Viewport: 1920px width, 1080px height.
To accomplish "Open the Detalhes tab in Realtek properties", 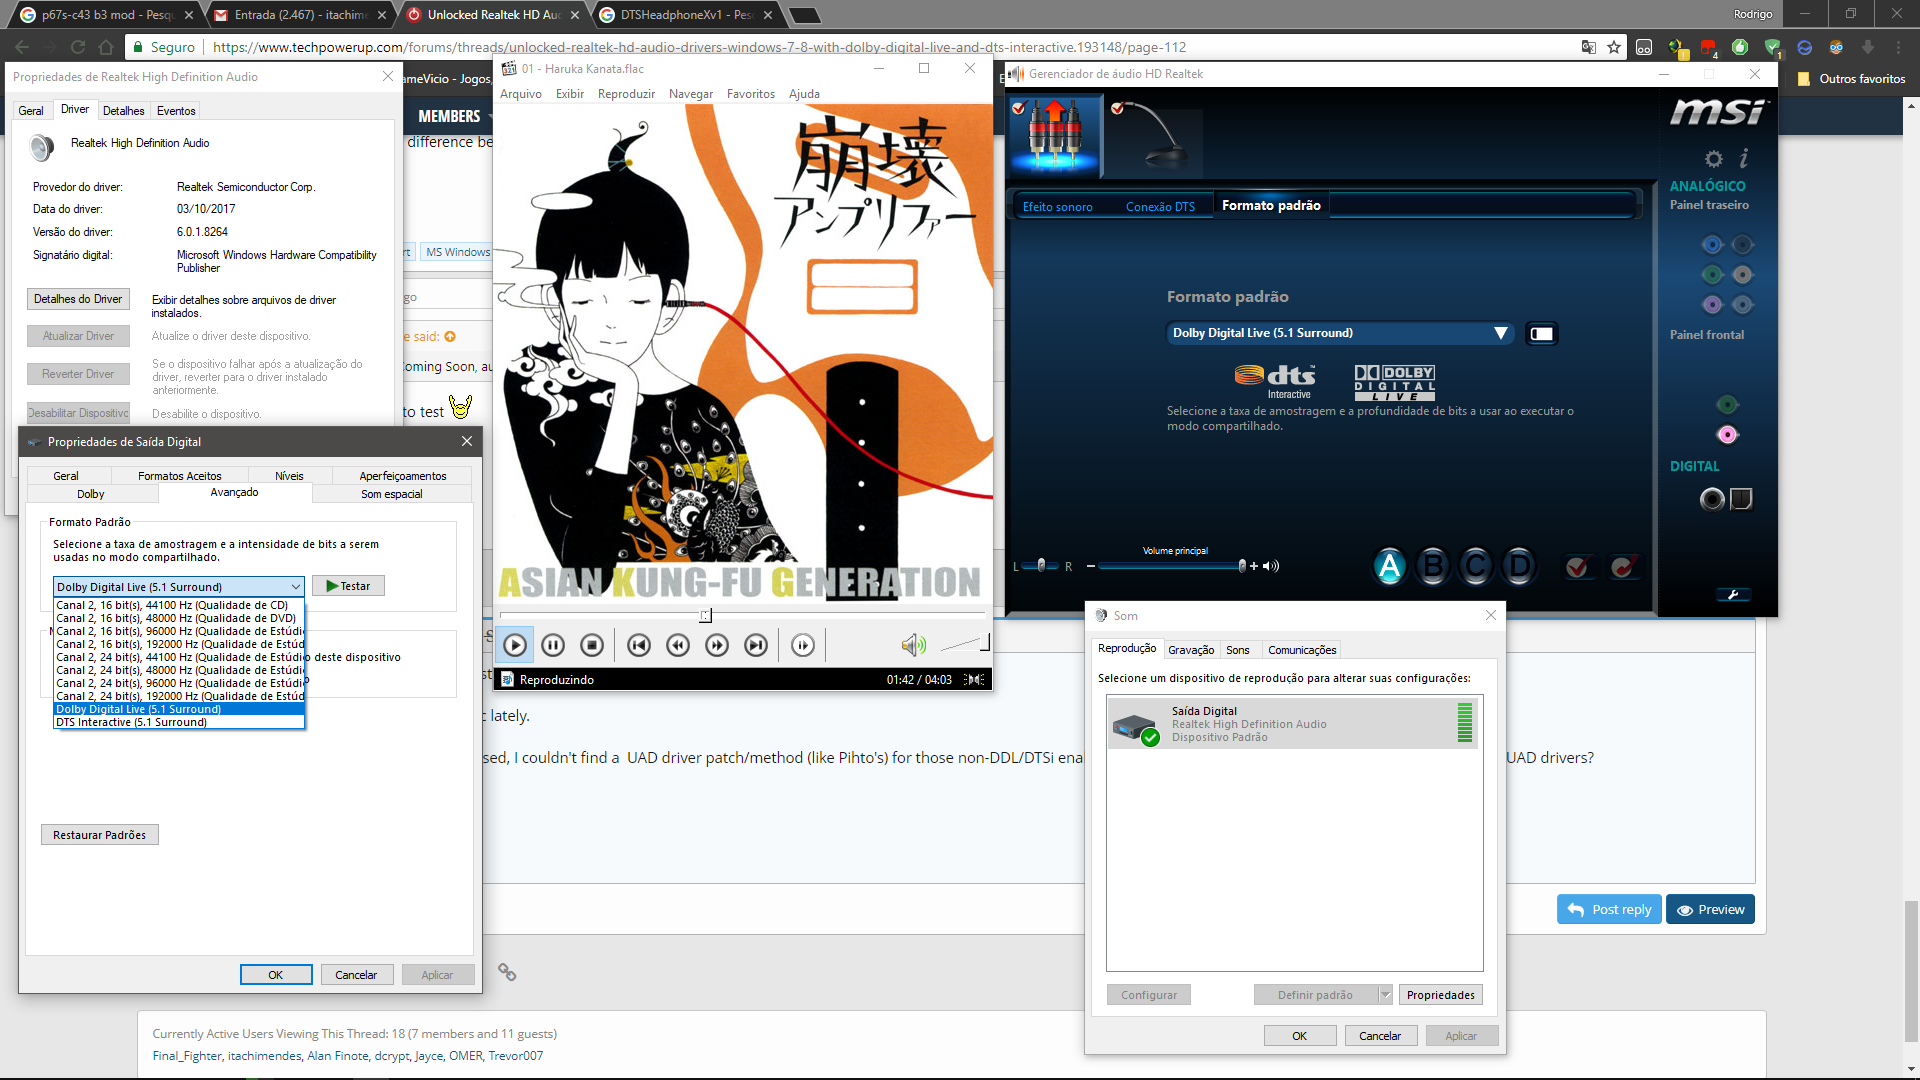I will [x=123, y=111].
